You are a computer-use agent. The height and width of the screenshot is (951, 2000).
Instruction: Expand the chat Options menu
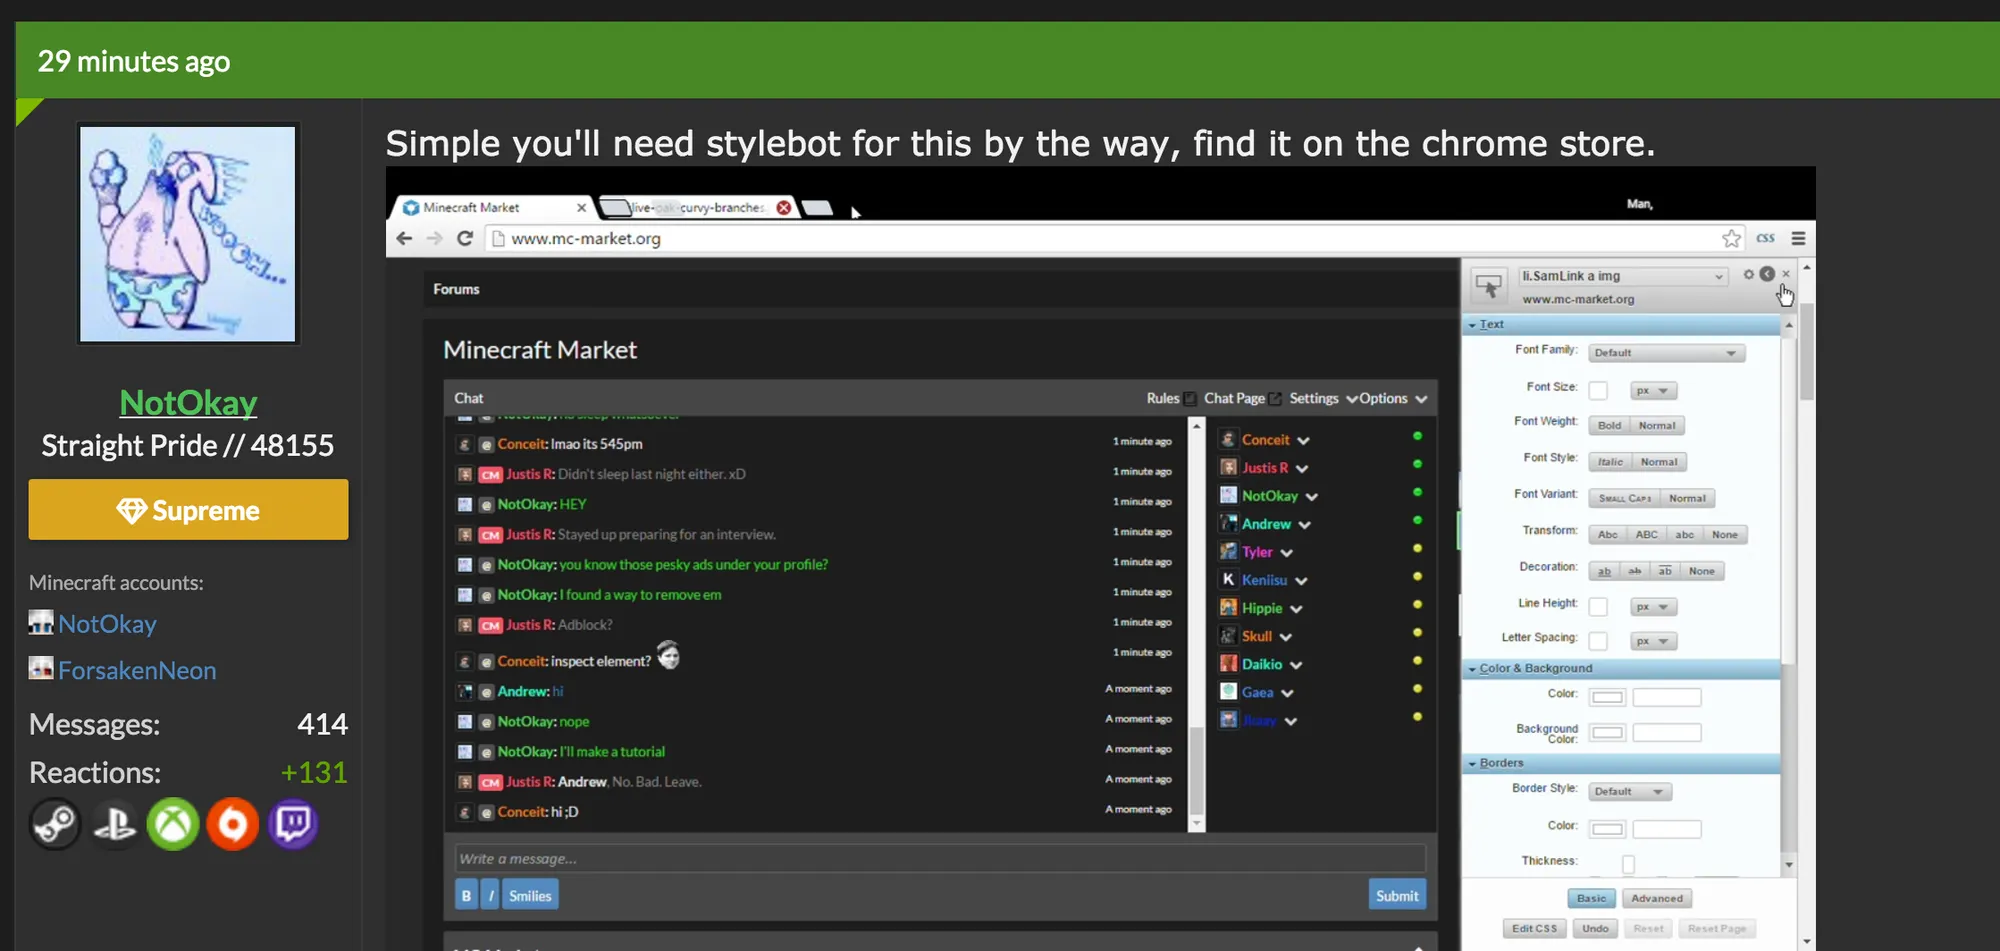click(x=1393, y=398)
